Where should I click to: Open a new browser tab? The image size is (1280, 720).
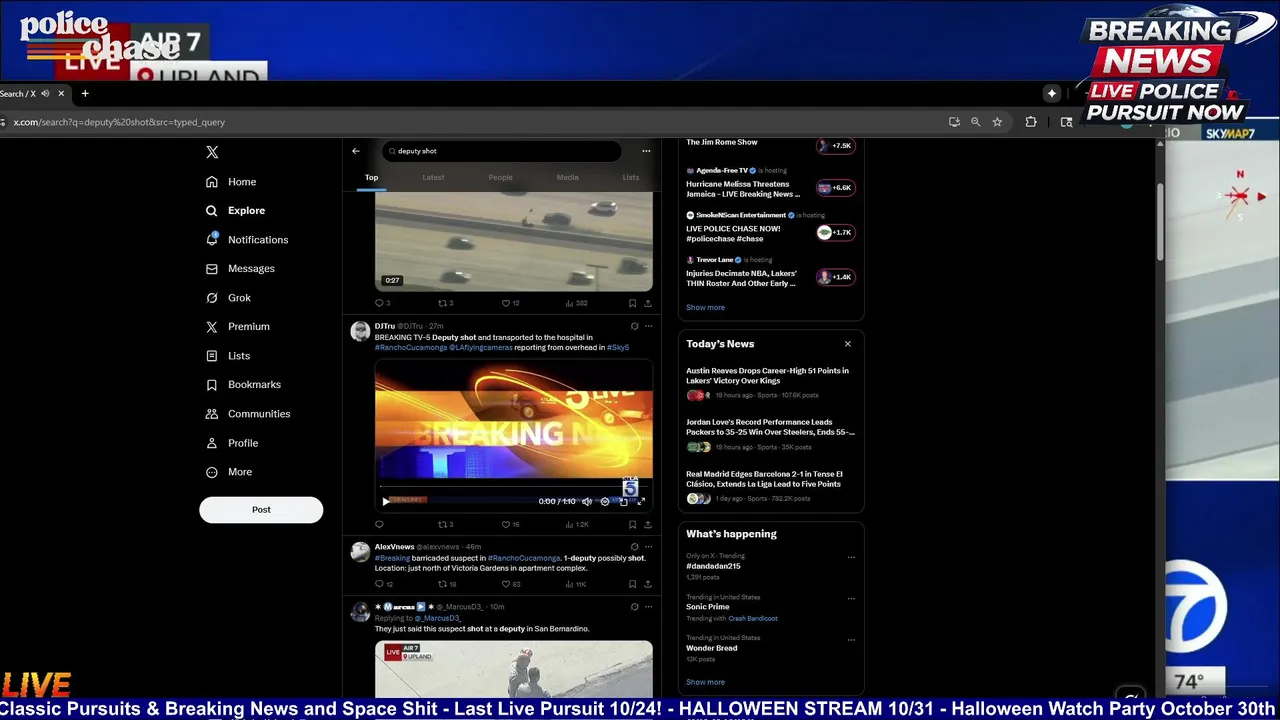pyautogui.click(x=85, y=94)
